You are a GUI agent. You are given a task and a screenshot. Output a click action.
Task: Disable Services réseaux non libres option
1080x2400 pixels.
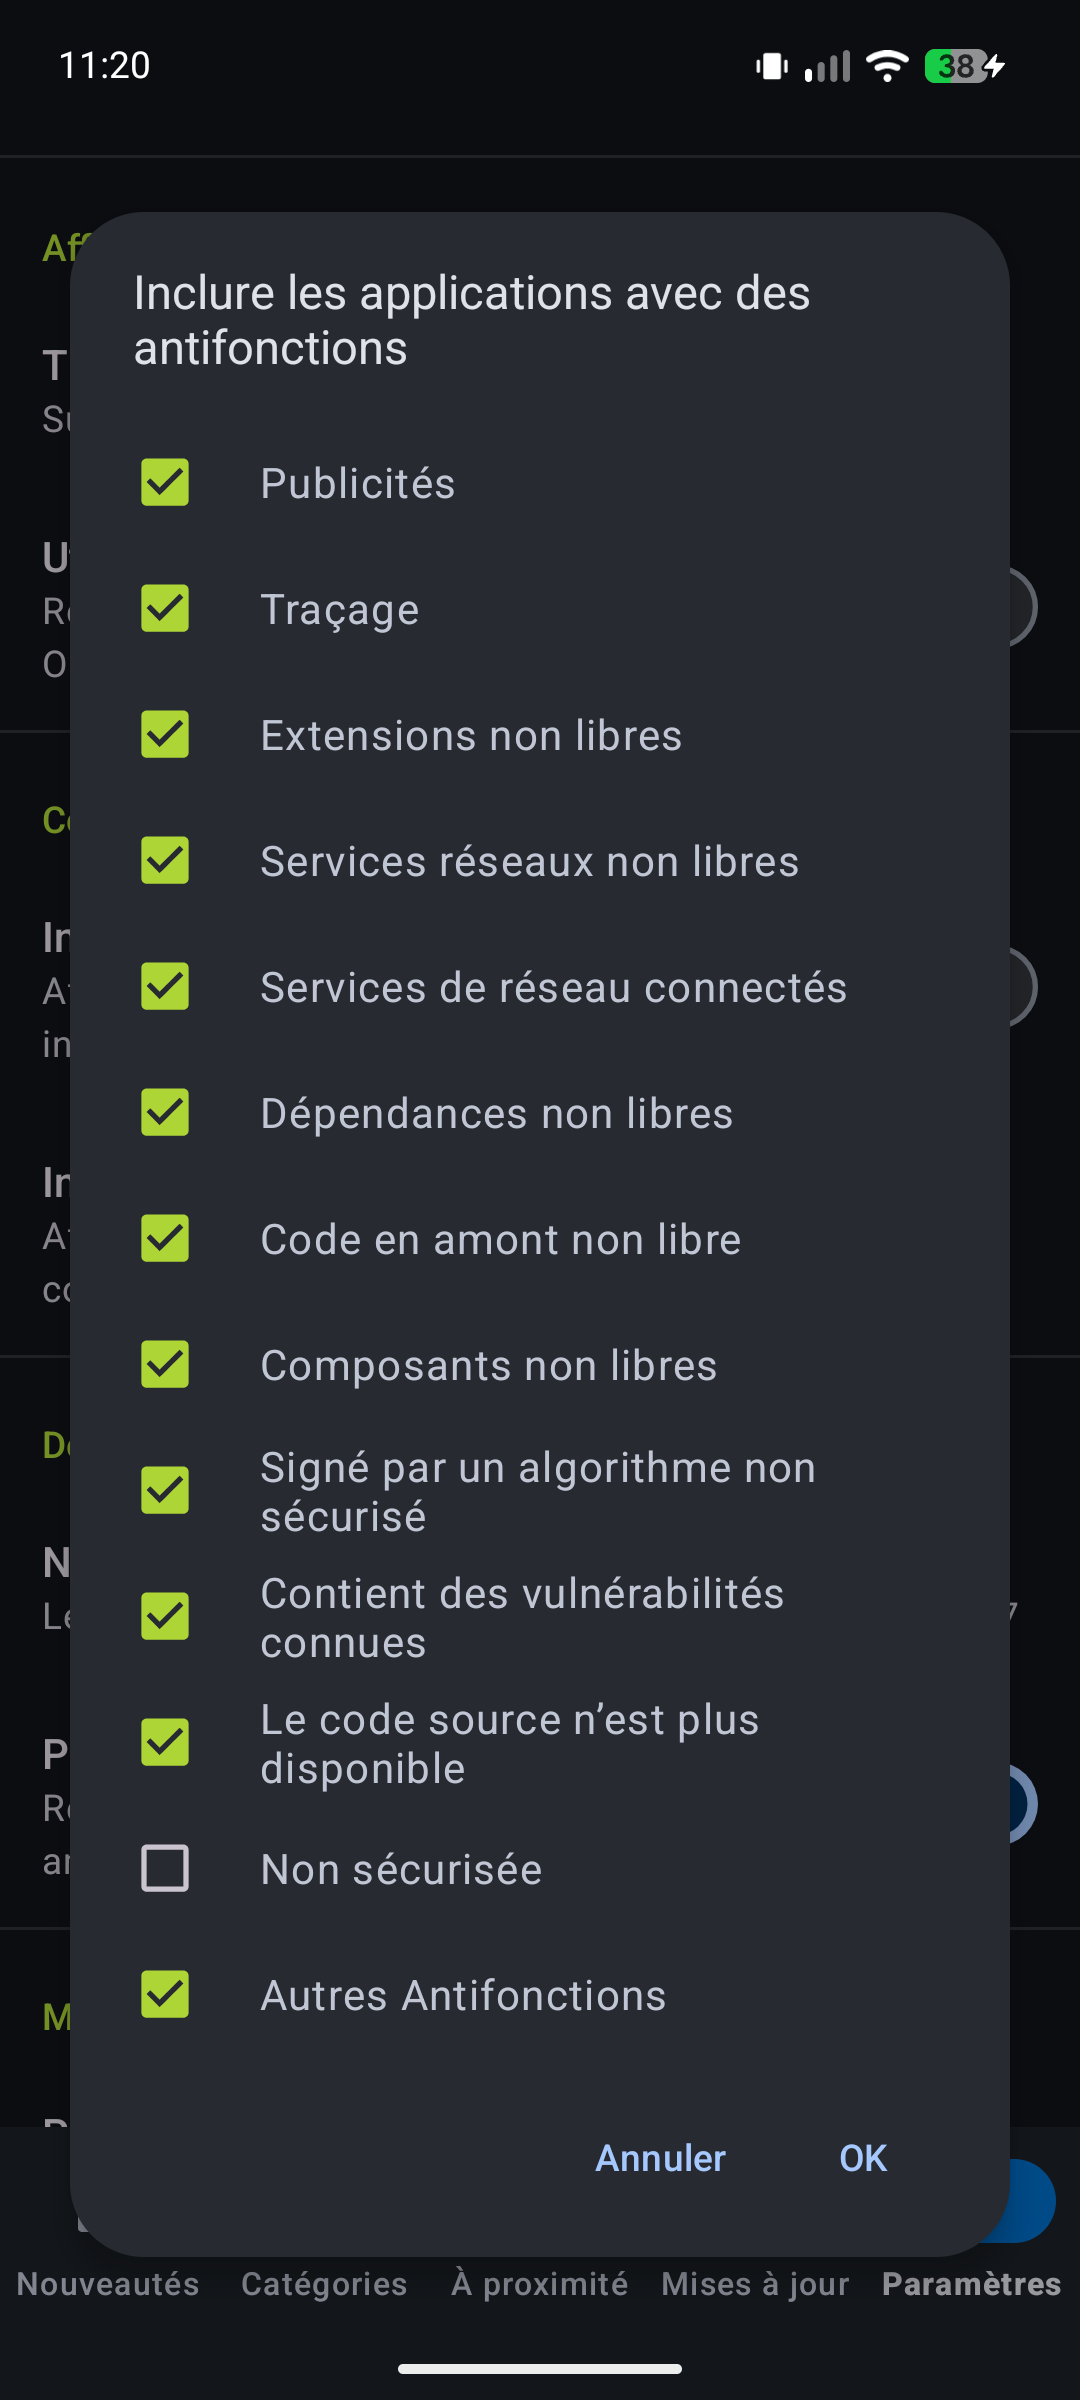[x=165, y=861]
